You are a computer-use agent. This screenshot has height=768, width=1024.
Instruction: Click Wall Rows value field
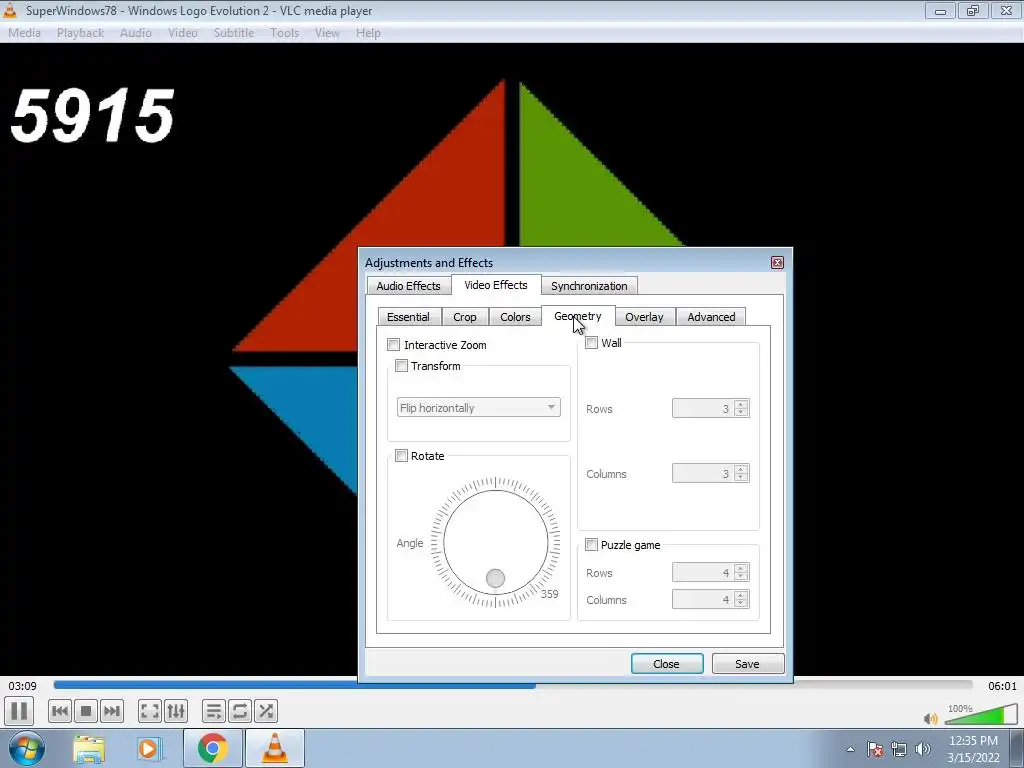703,409
